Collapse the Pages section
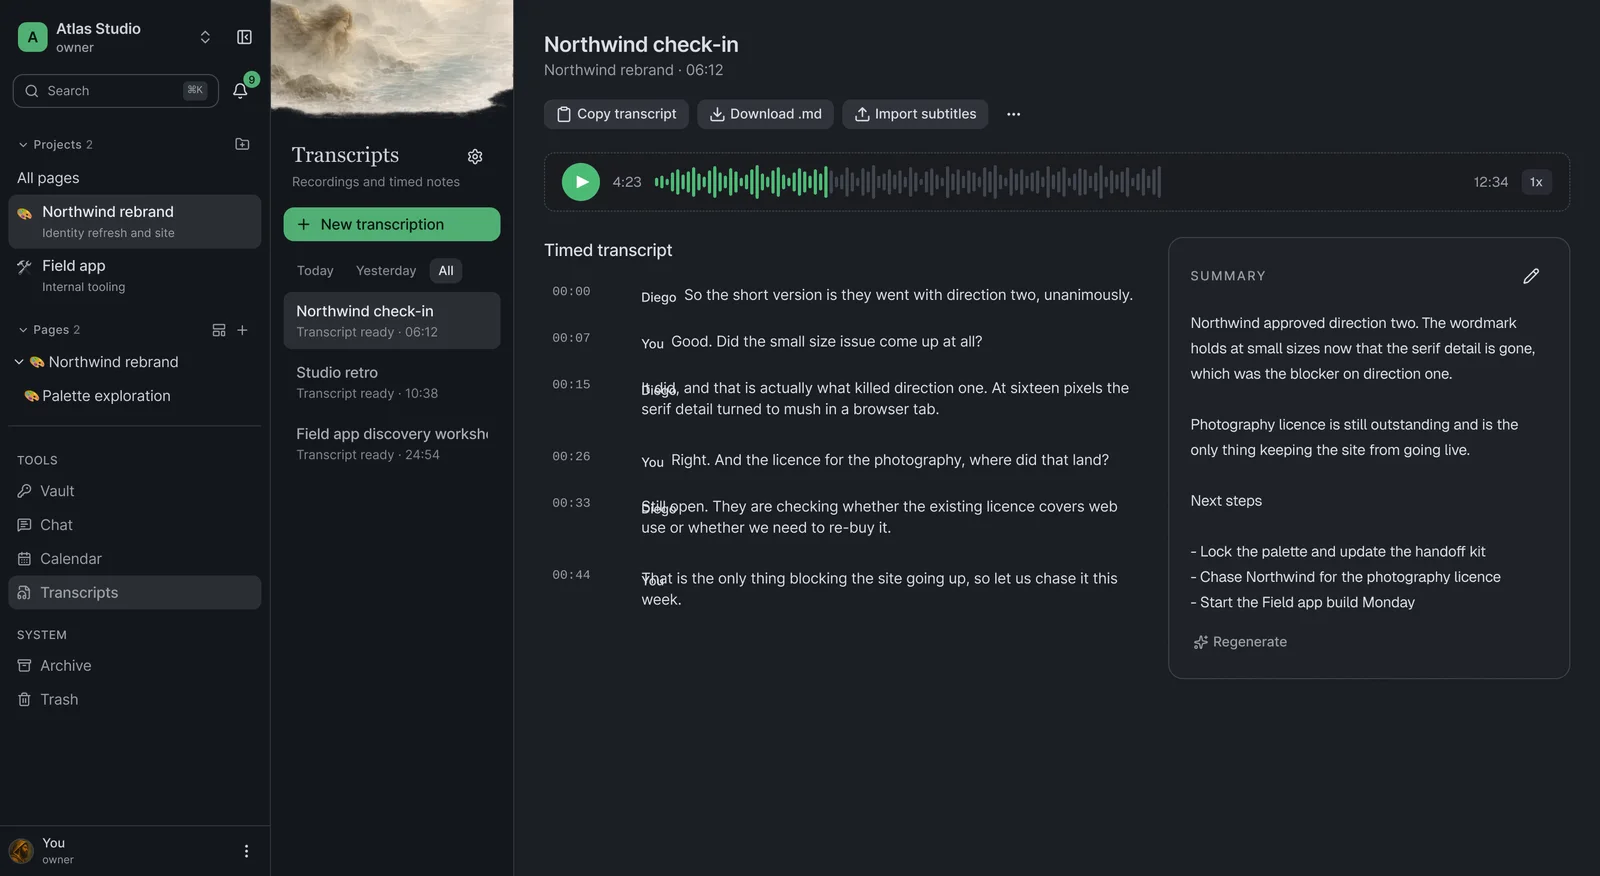This screenshot has height=876, width=1600. click(x=24, y=330)
